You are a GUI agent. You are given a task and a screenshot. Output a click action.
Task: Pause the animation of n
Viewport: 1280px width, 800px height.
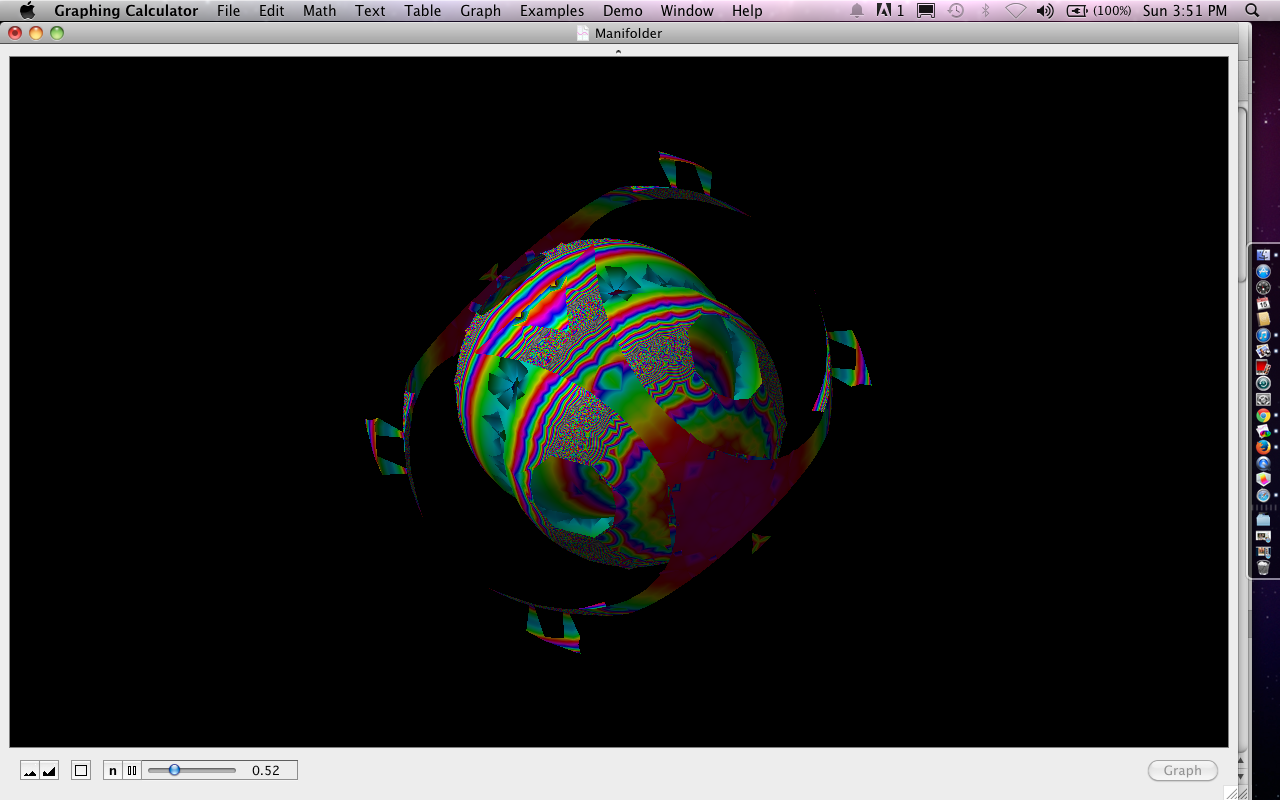pyautogui.click(x=132, y=770)
